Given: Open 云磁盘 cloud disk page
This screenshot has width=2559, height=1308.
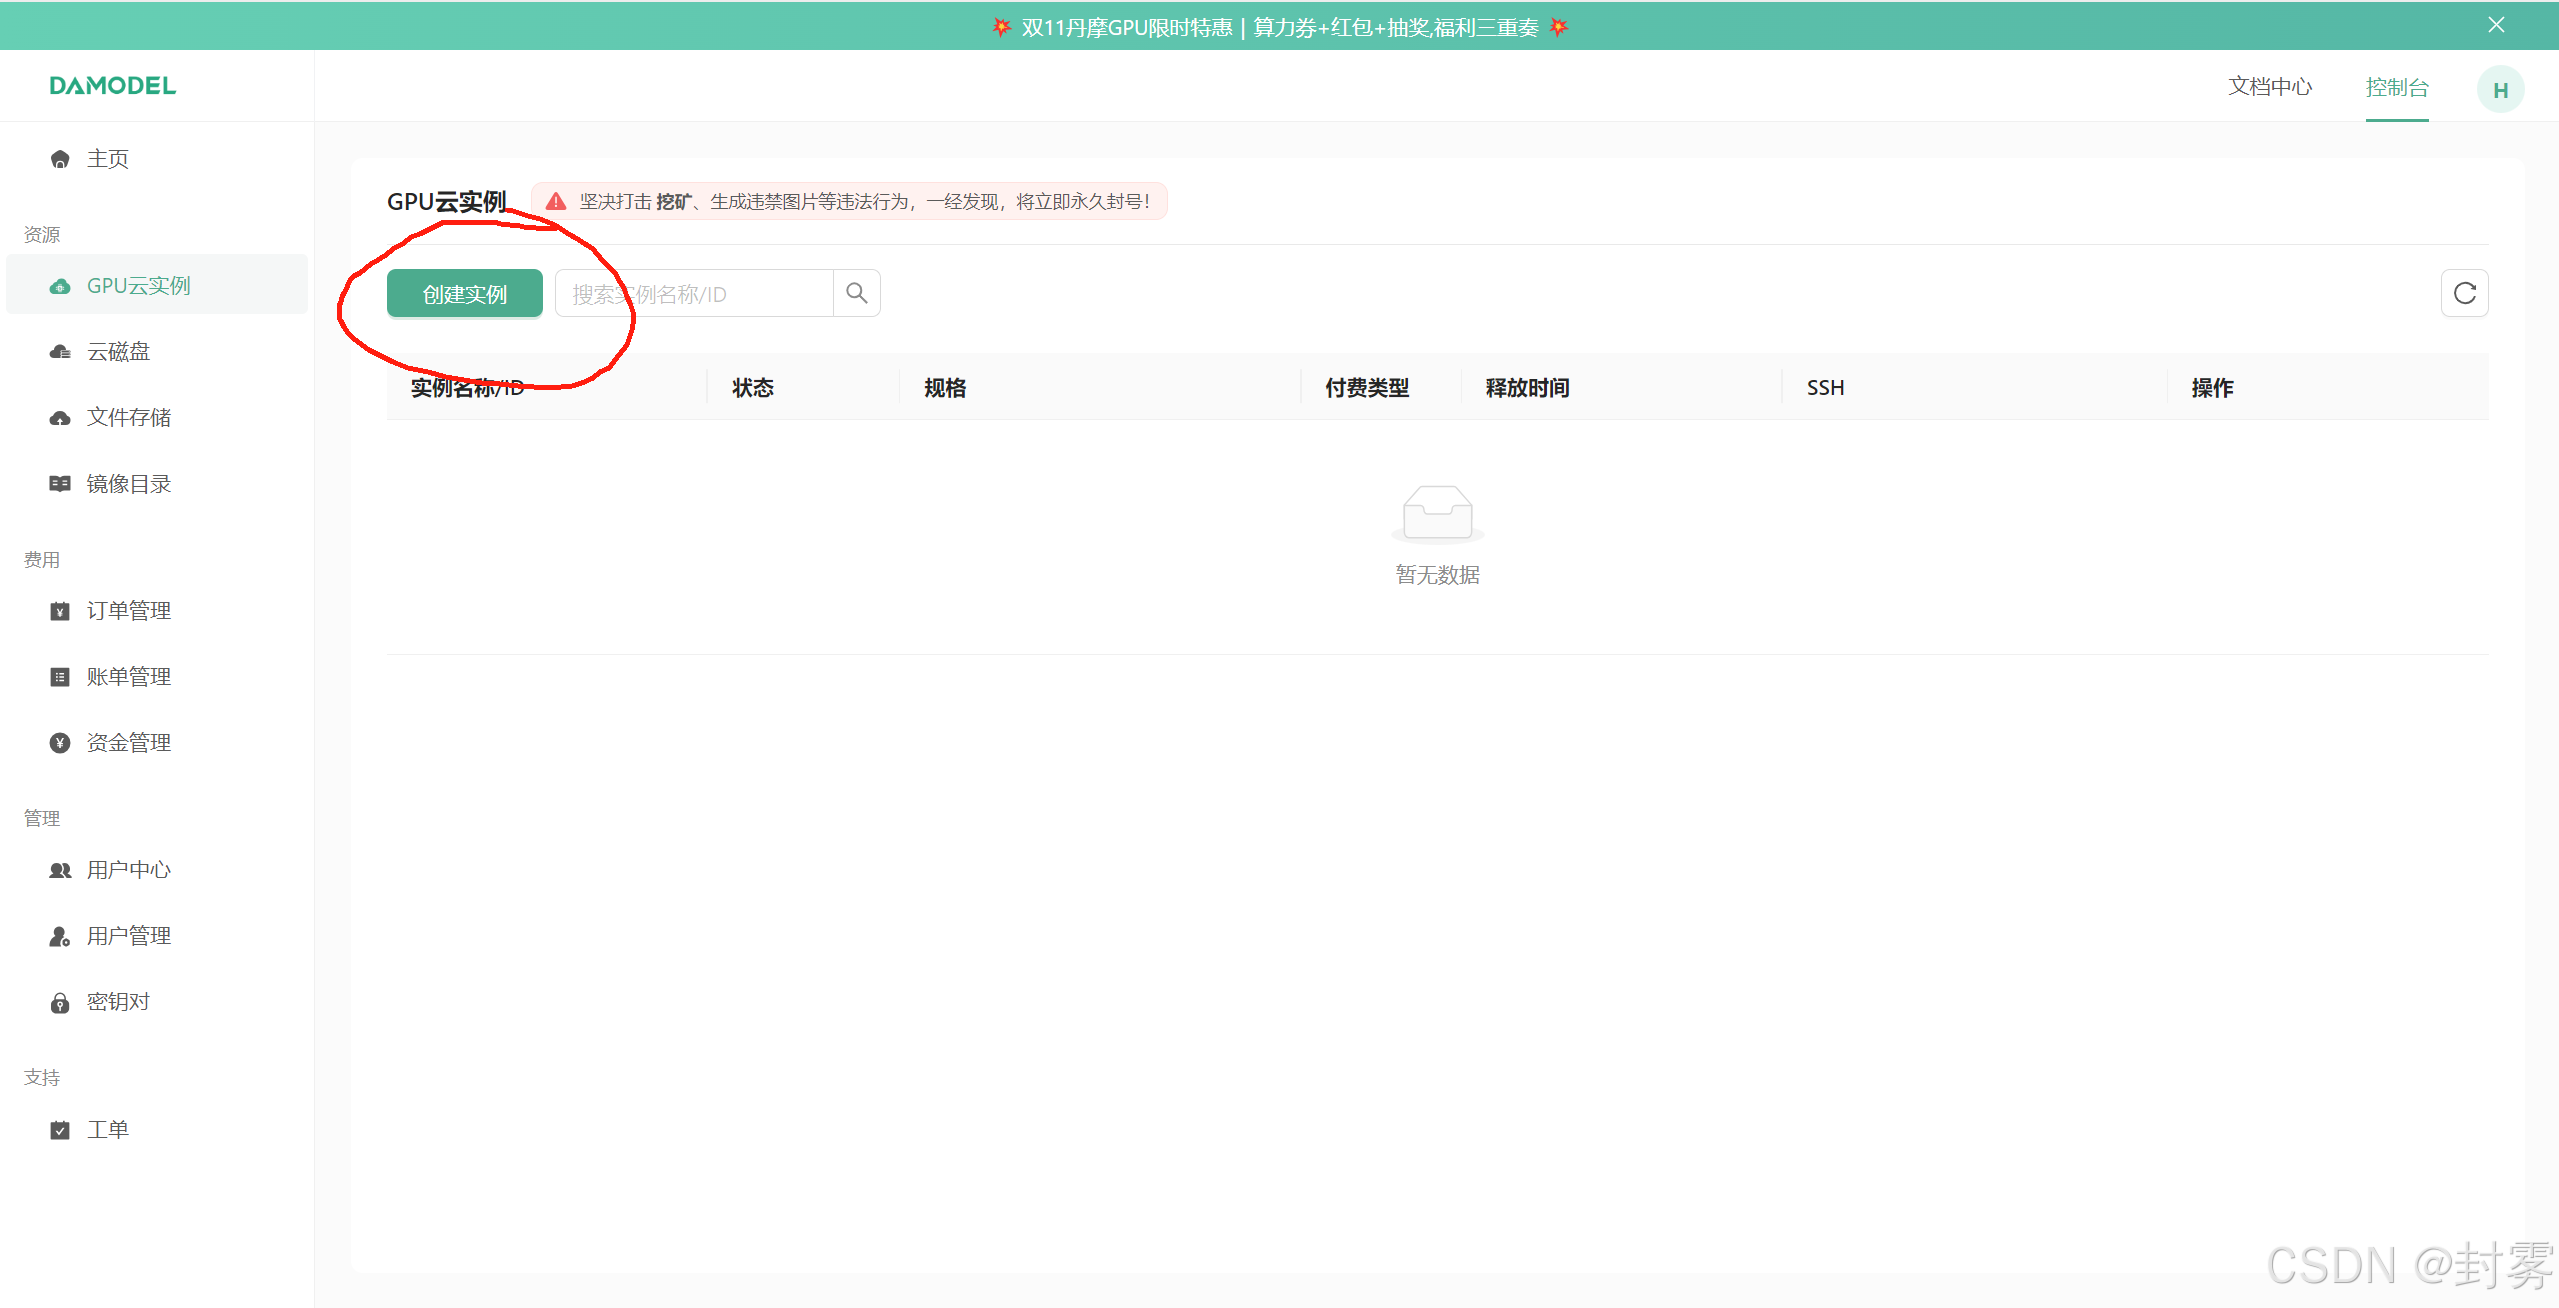Looking at the screenshot, I should click(x=118, y=352).
